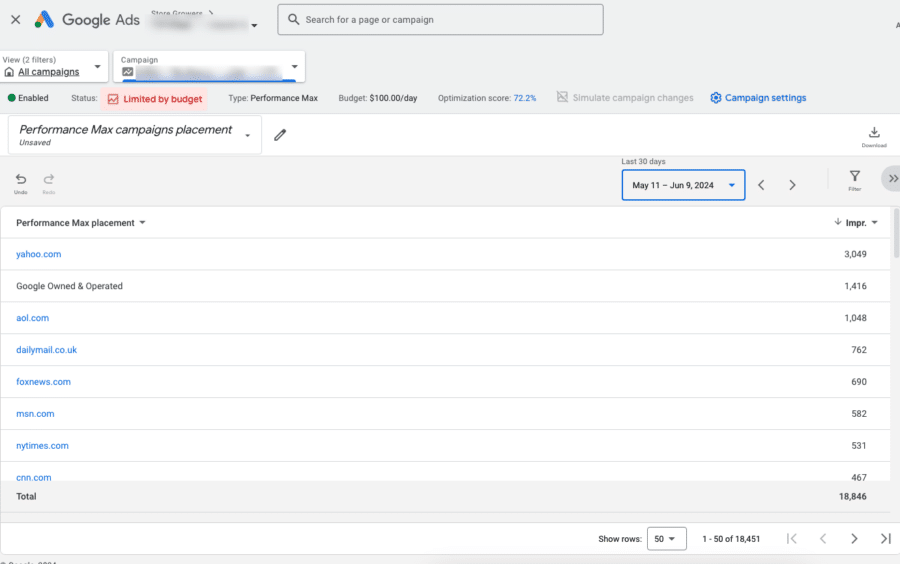900x564 pixels.
Task: Click the 1,416 impressions value
Action: 855,286
